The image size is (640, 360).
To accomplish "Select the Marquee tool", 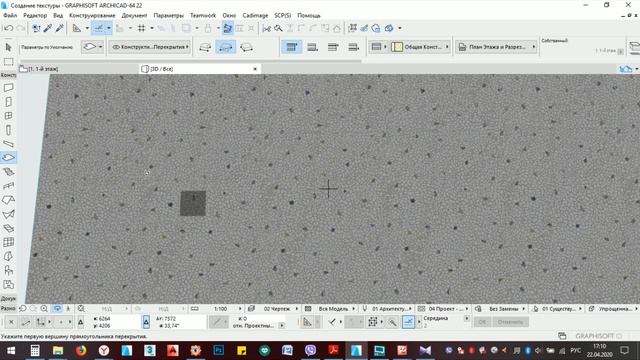I will pyautogui.click(x=8, y=62).
